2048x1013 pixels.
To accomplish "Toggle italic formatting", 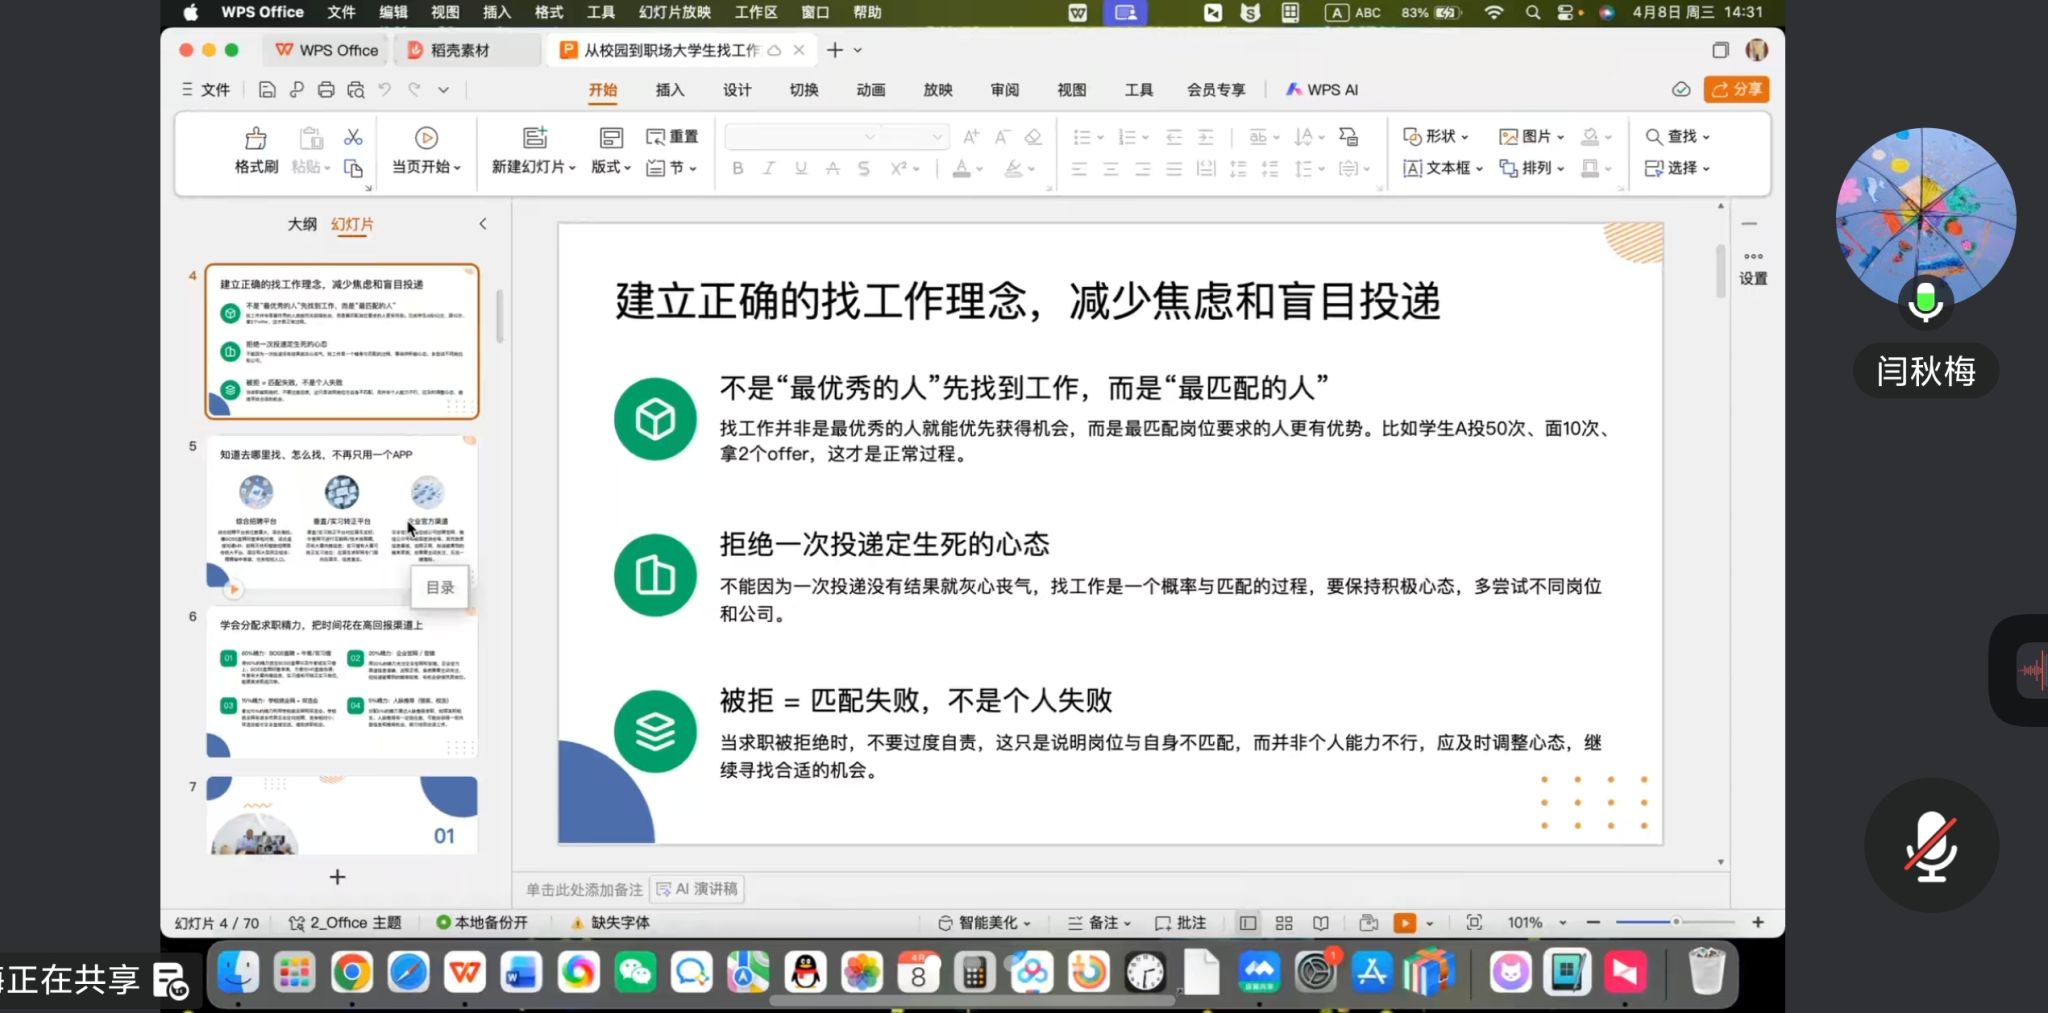I will pyautogui.click(x=769, y=168).
